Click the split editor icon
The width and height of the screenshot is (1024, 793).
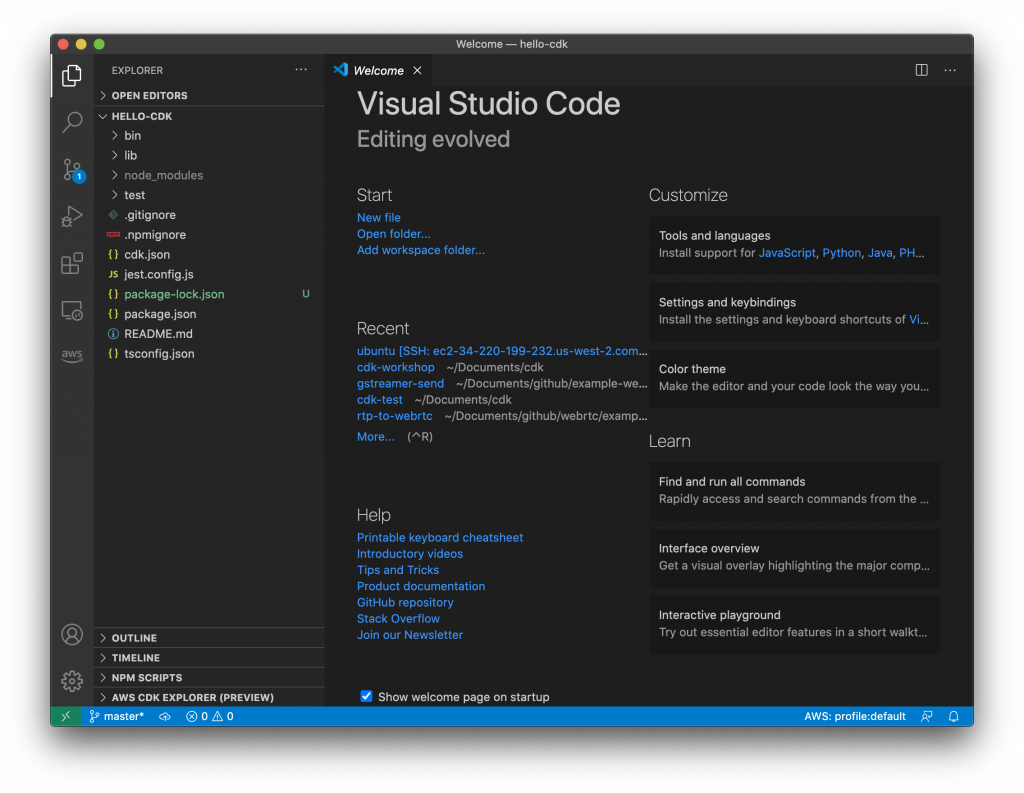(x=921, y=70)
